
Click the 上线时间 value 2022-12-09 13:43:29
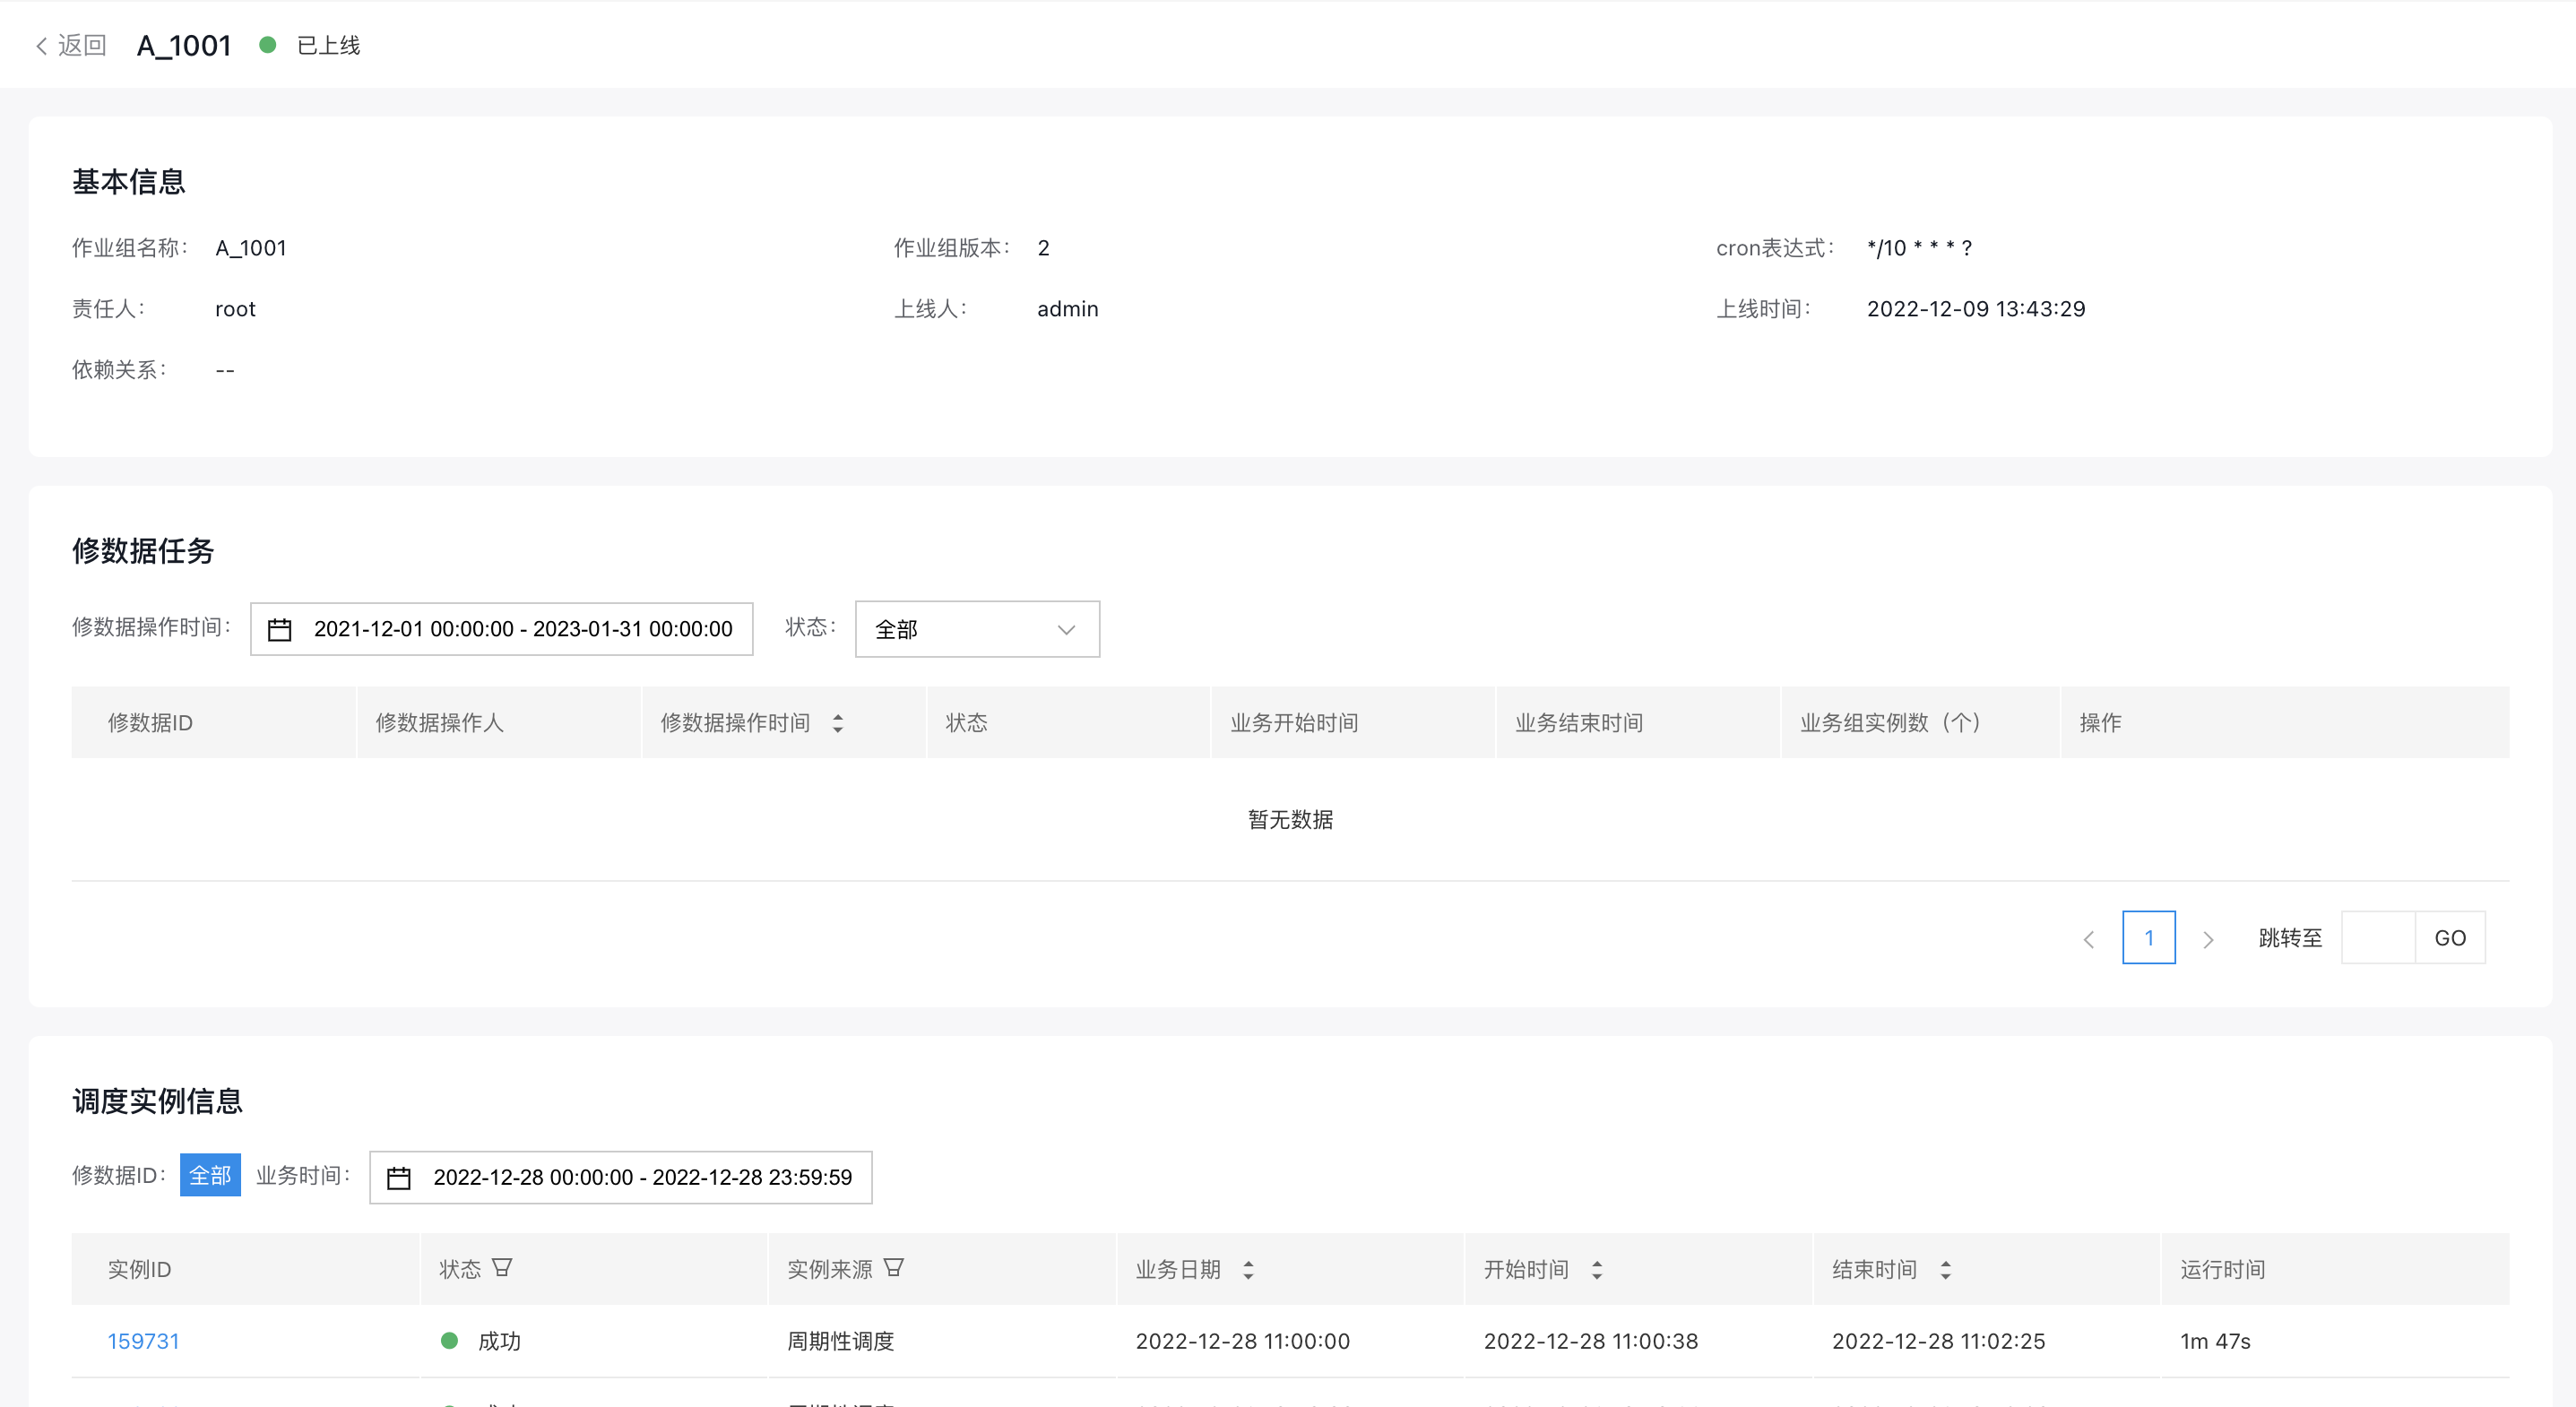pyautogui.click(x=1976, y=309)
